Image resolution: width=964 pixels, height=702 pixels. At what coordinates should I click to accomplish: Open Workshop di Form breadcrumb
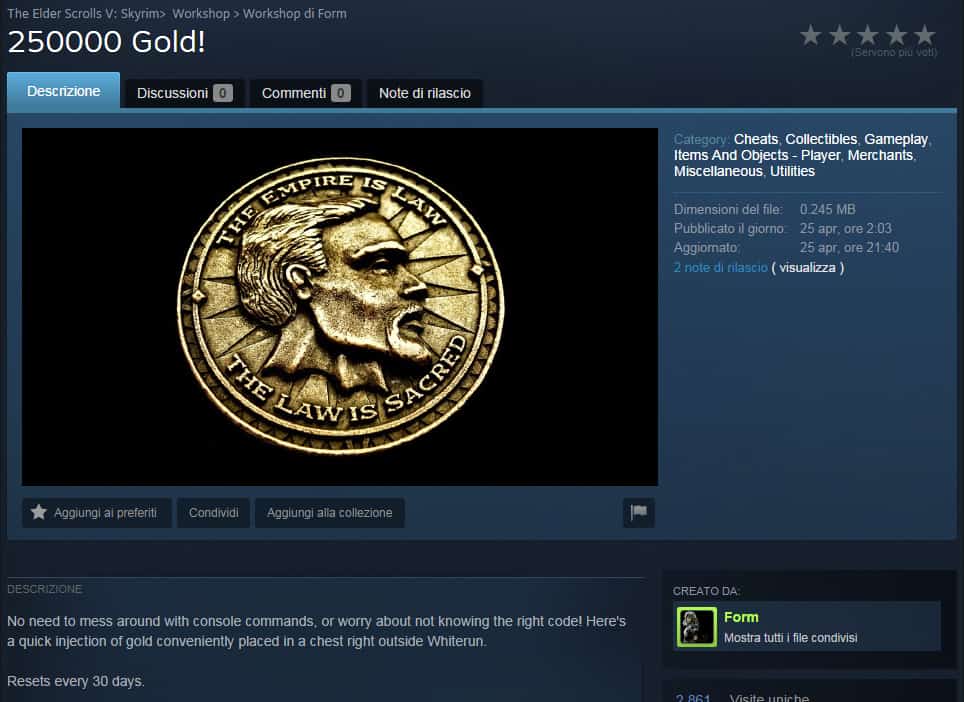[295, 14]
